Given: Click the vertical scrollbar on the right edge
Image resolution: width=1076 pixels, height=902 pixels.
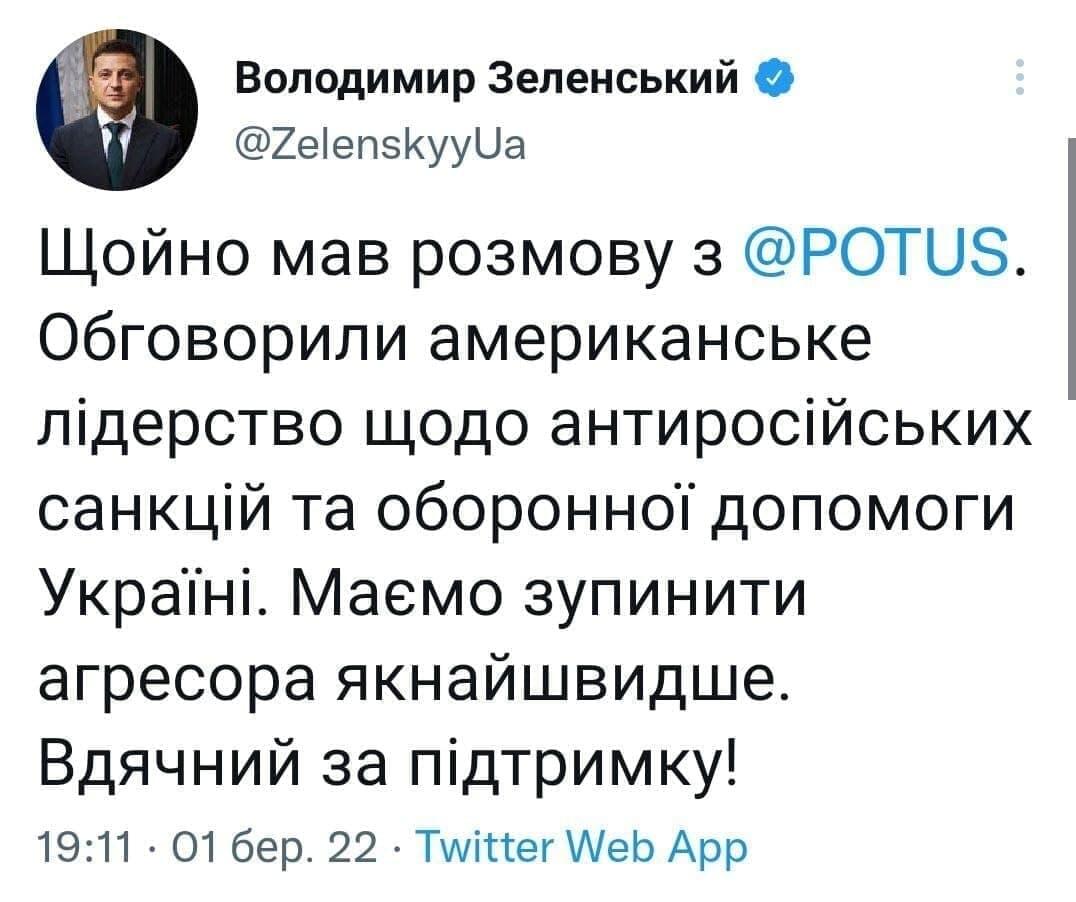Looking at the screenshot, I should coord(1071,268).
